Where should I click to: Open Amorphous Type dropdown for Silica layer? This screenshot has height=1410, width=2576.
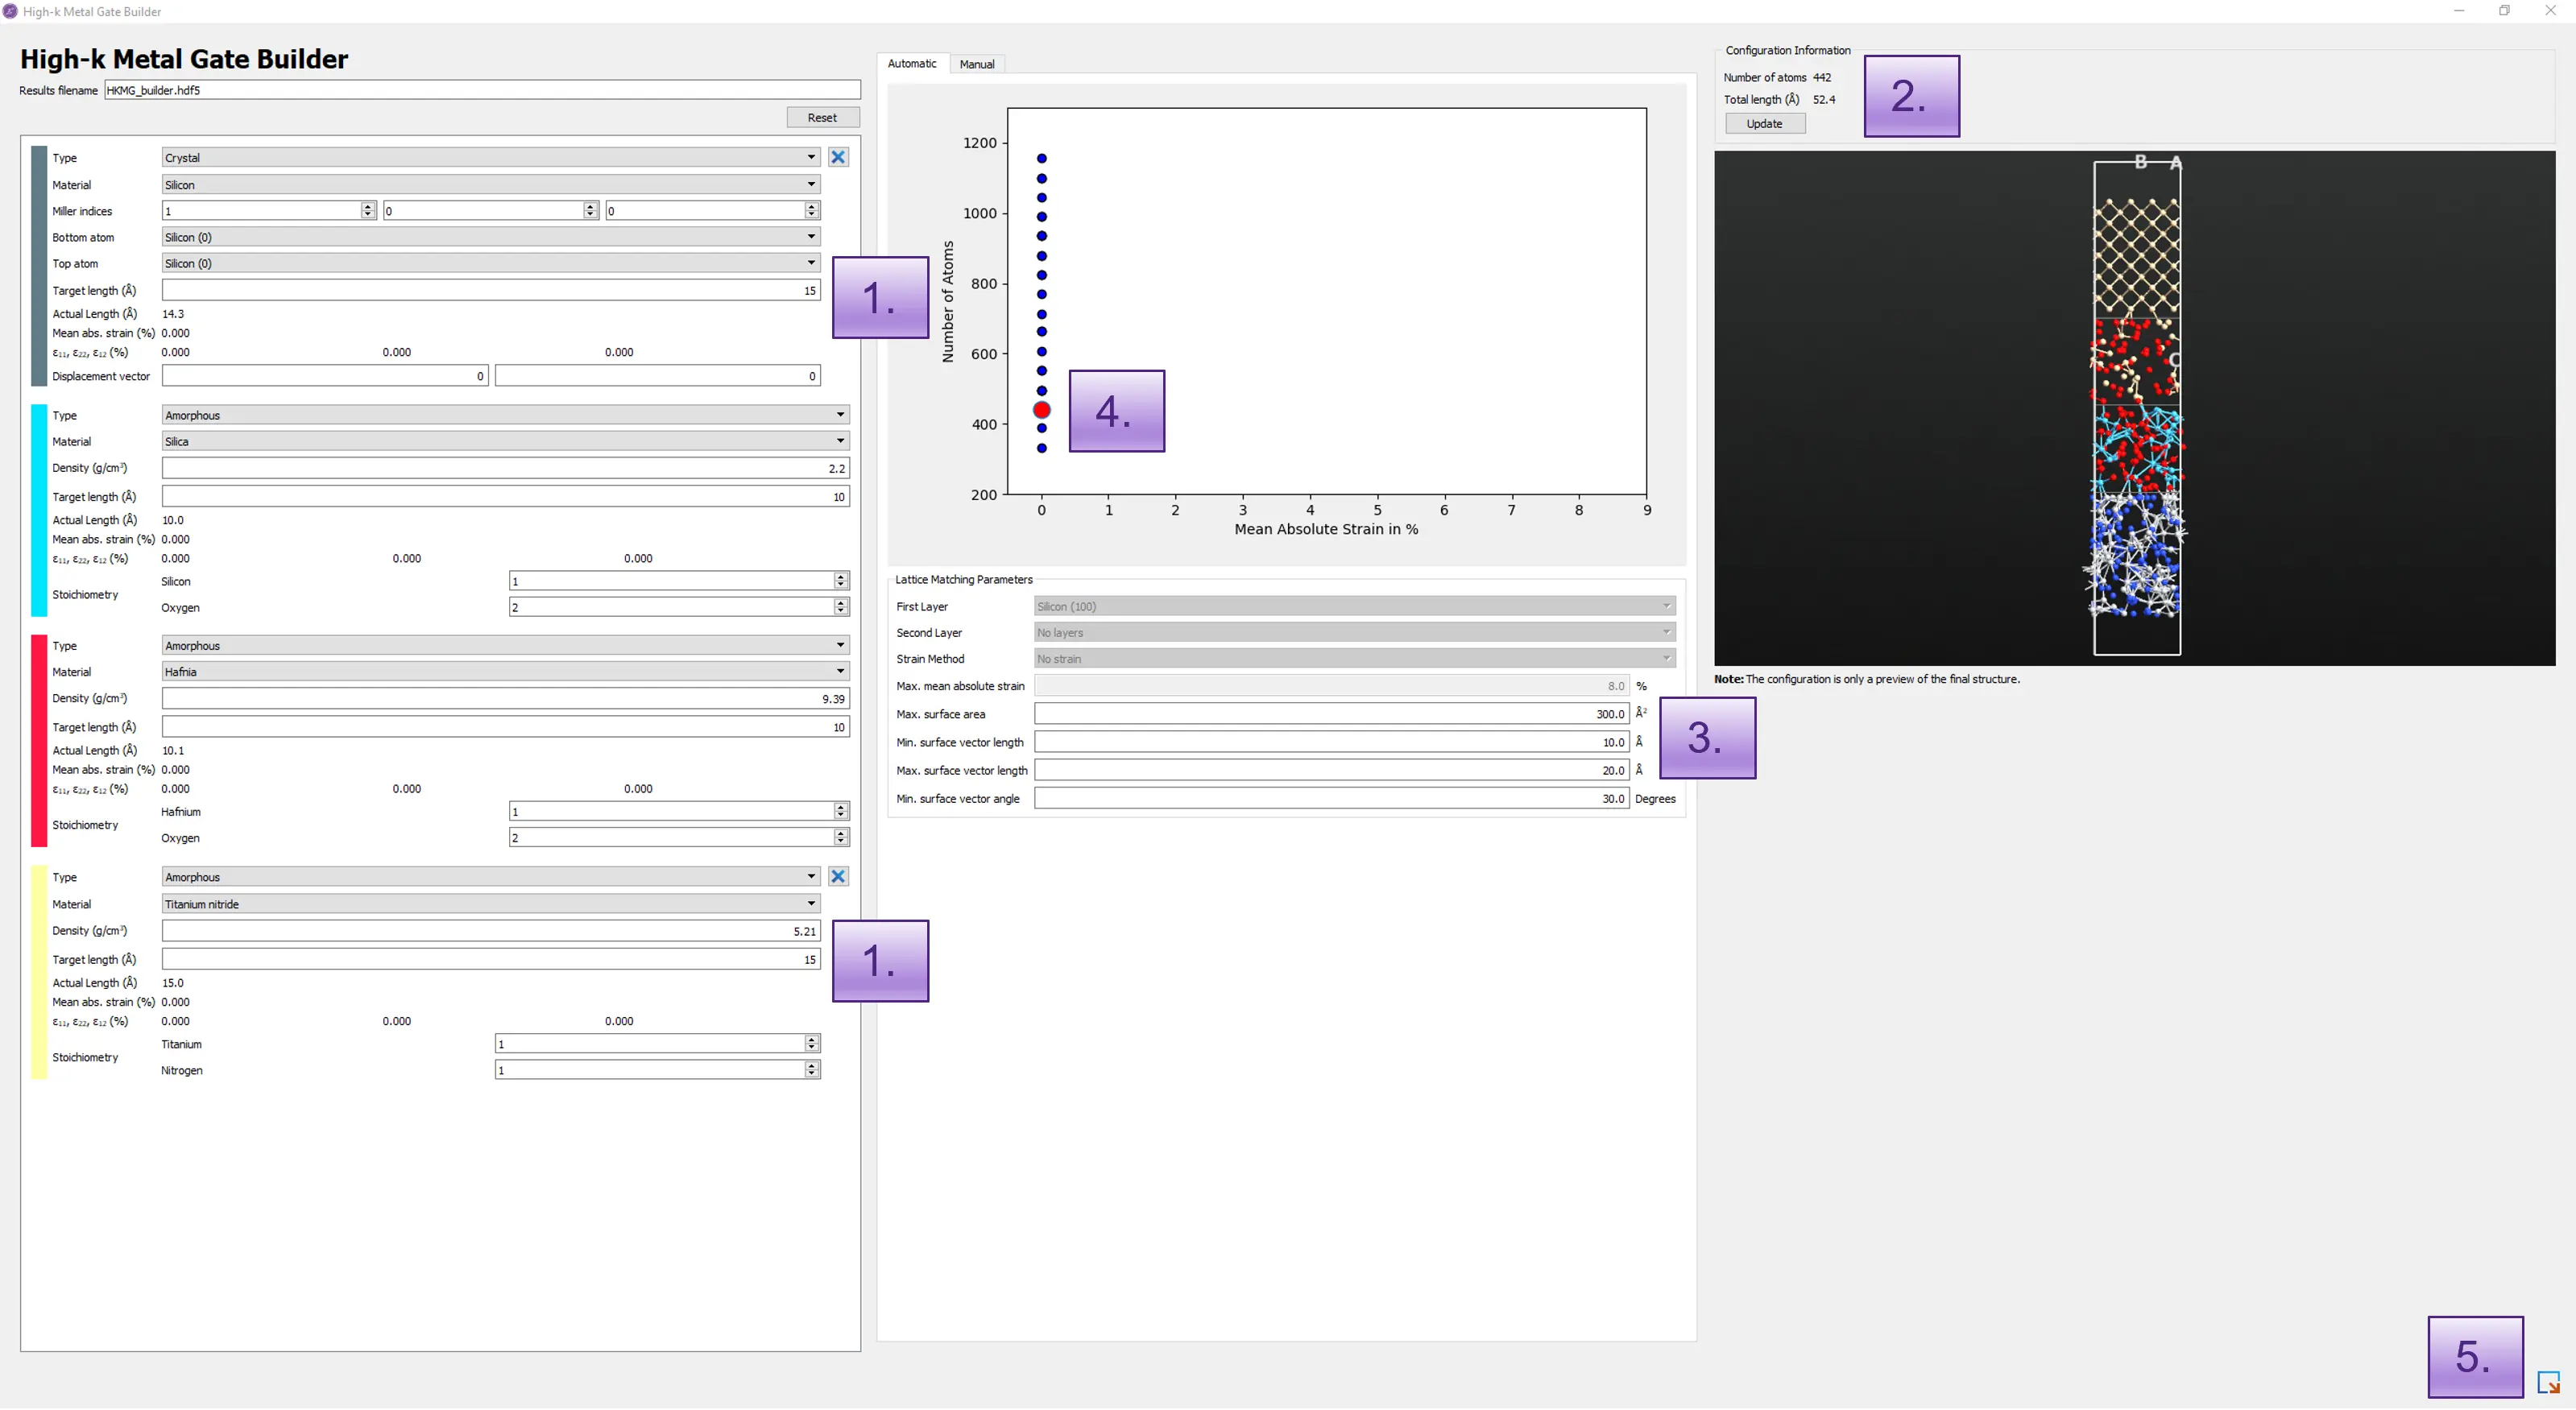(505, 415)
